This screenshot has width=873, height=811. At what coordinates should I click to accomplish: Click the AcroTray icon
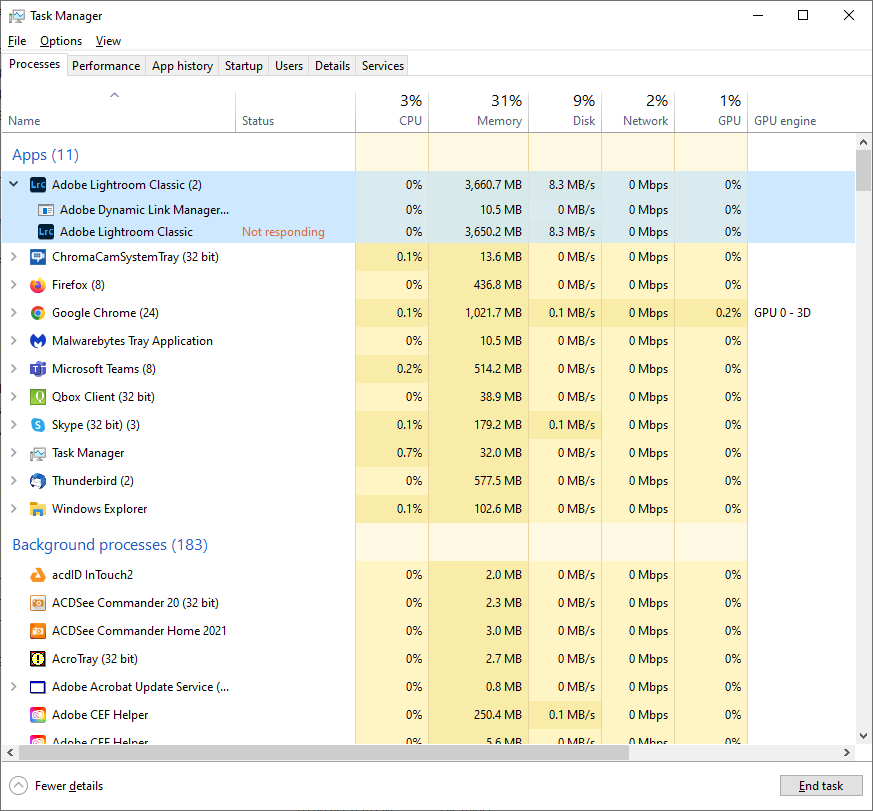38,659
